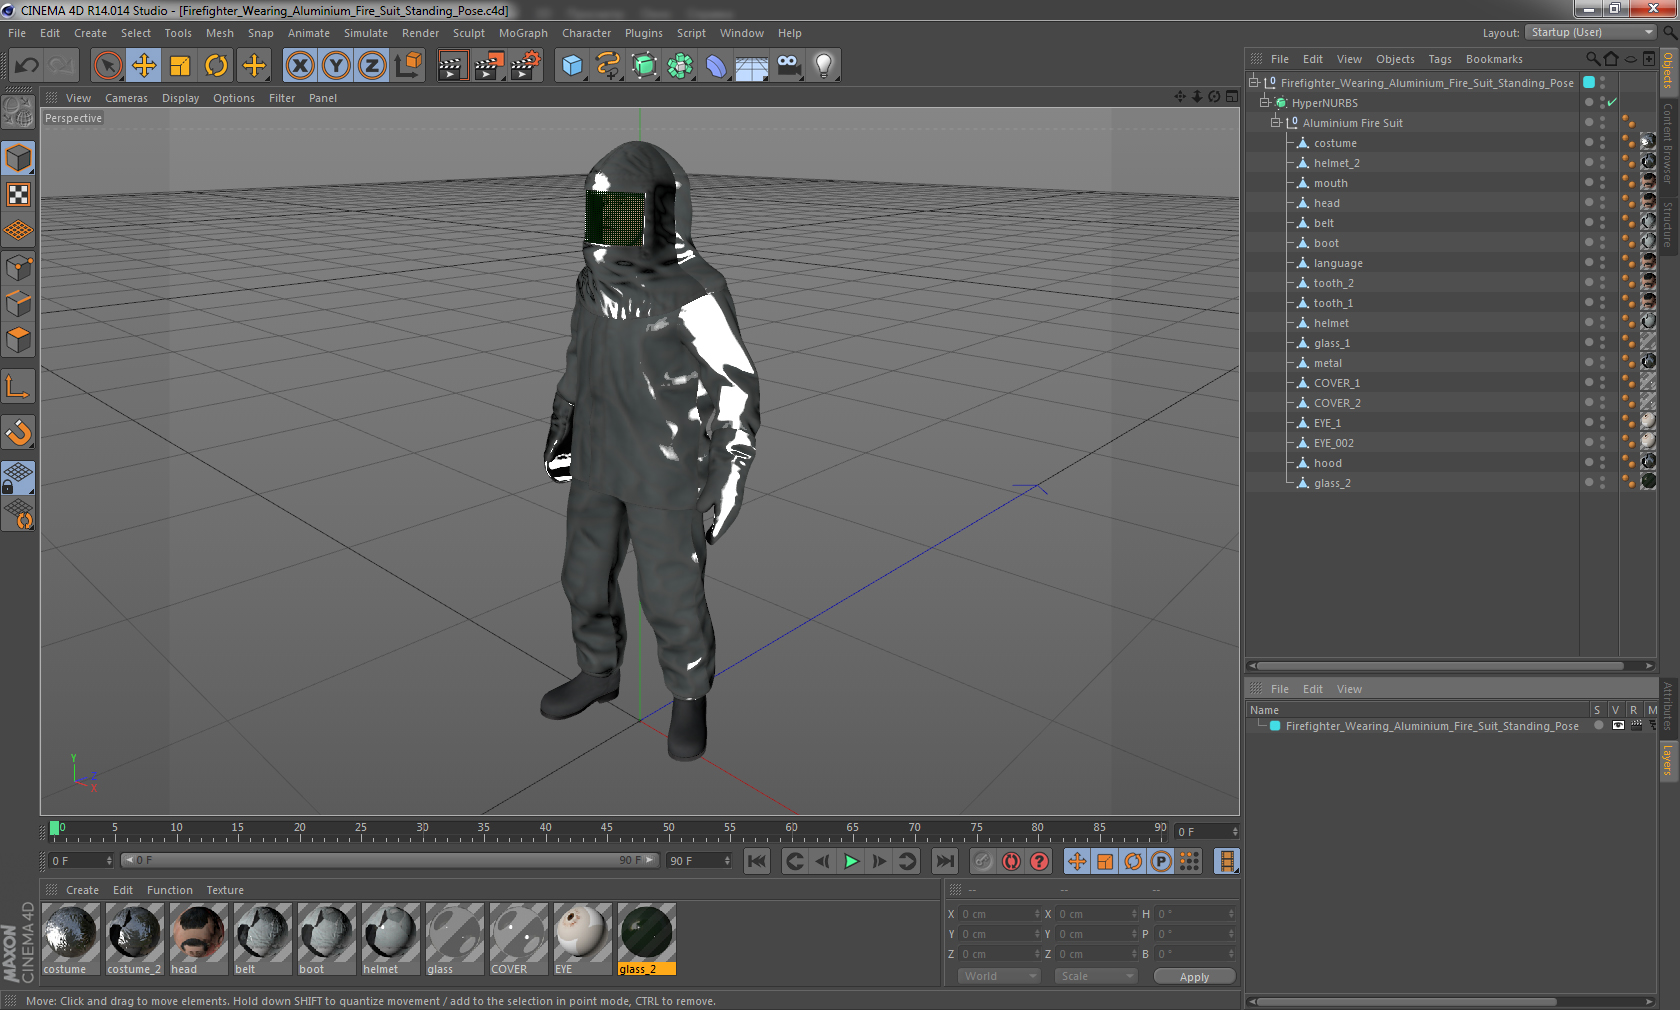Viewport: 1680px width, 1010px height.
Task: Select the mouth object in tree
Action: point(1330,183)
